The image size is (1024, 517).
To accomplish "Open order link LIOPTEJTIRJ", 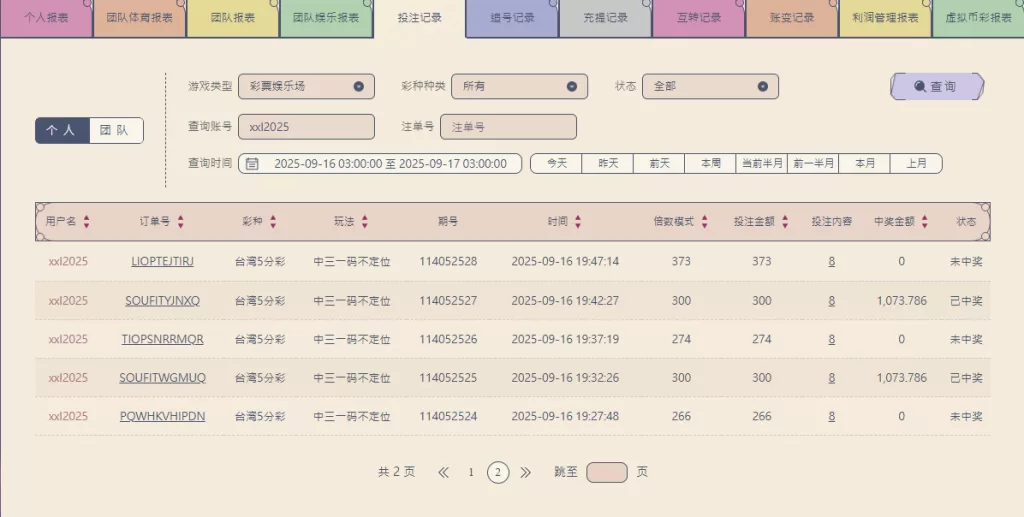I will tap(162, 262).
